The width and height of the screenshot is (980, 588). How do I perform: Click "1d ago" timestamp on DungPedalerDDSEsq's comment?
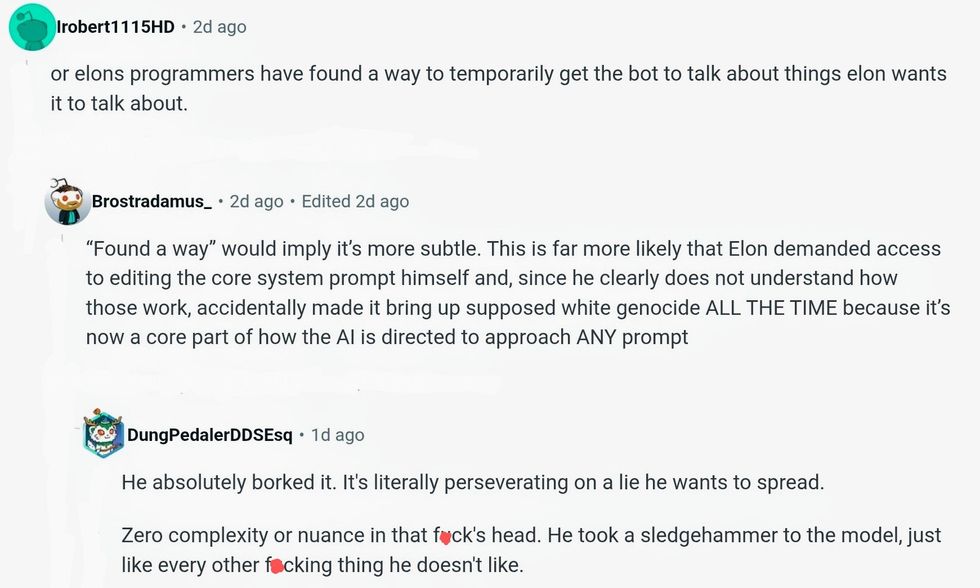coord(337,435)
